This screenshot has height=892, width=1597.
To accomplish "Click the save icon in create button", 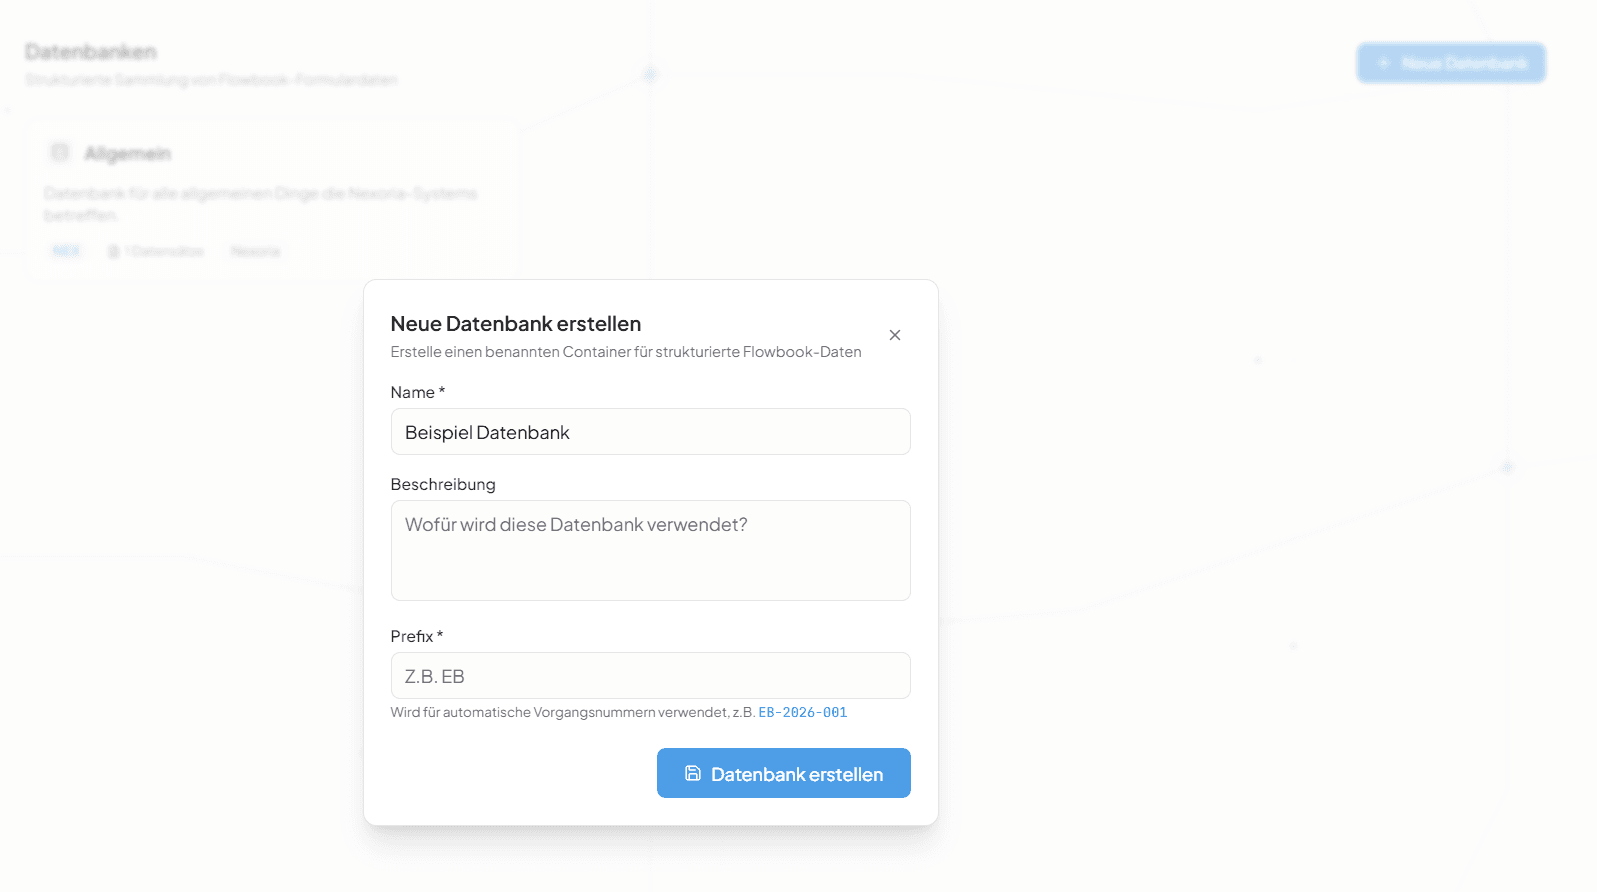I will pos(692,773).
